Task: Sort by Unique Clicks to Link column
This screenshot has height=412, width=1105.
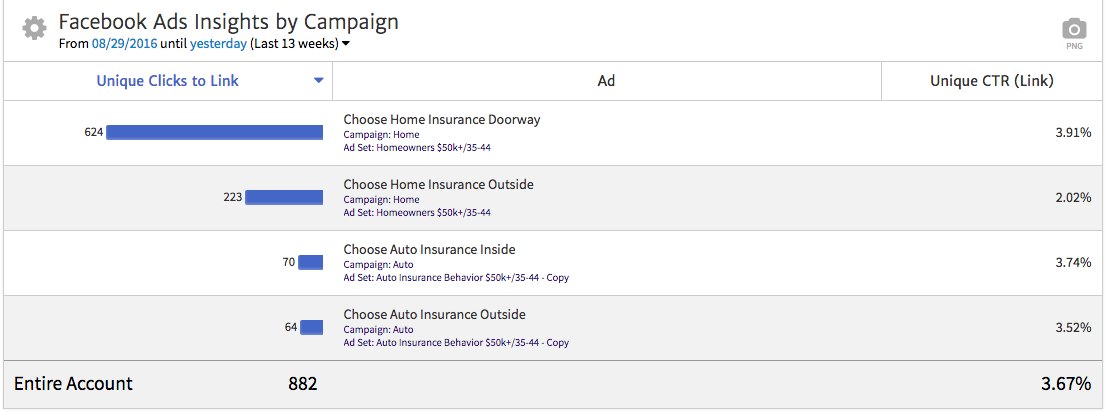Action: (x=167, y=81)
